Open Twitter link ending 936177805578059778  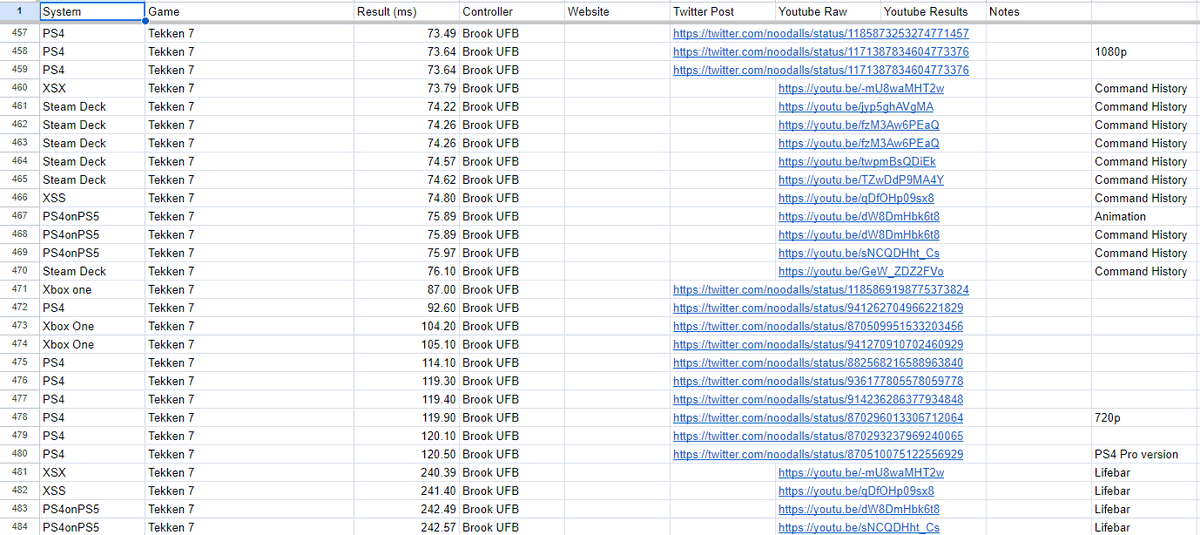(x=818, y=381)
